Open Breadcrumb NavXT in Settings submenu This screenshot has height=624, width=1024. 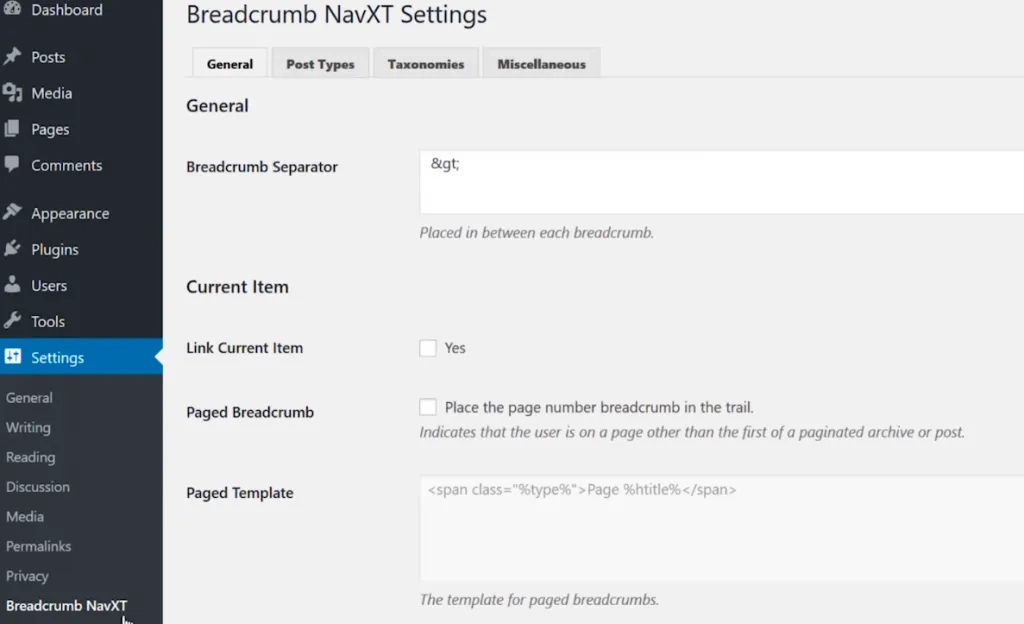(x=66, y=606)
